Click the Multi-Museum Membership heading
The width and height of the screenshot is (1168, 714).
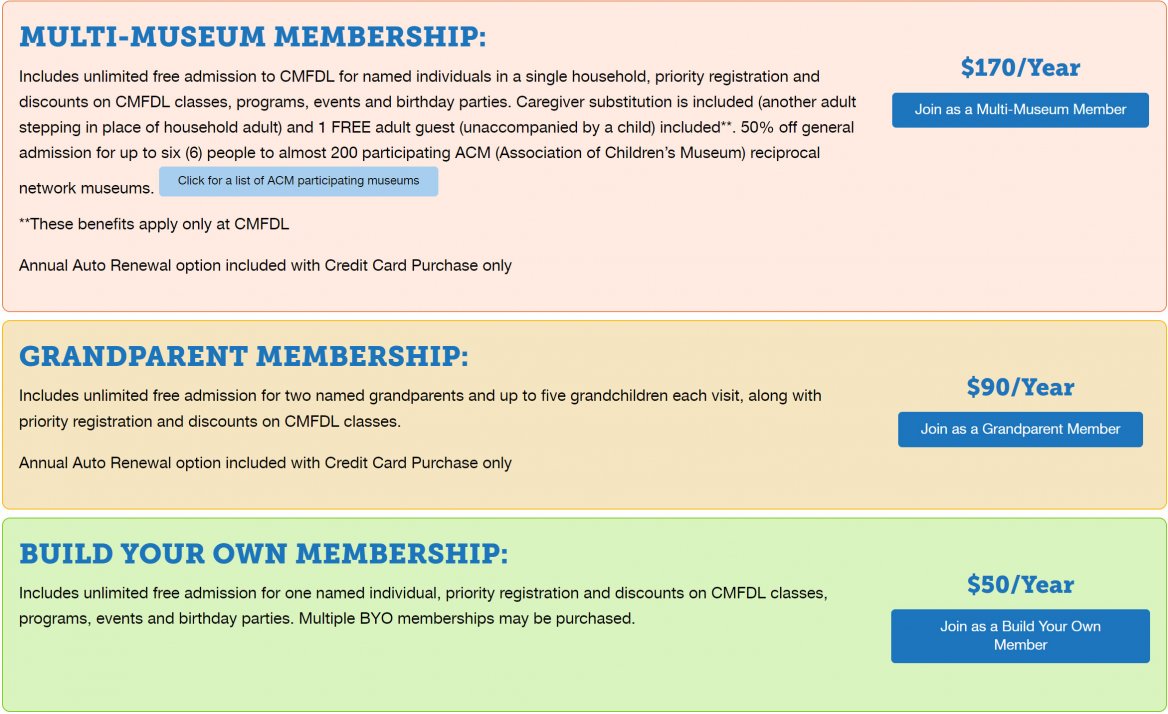tap(253, 36)
